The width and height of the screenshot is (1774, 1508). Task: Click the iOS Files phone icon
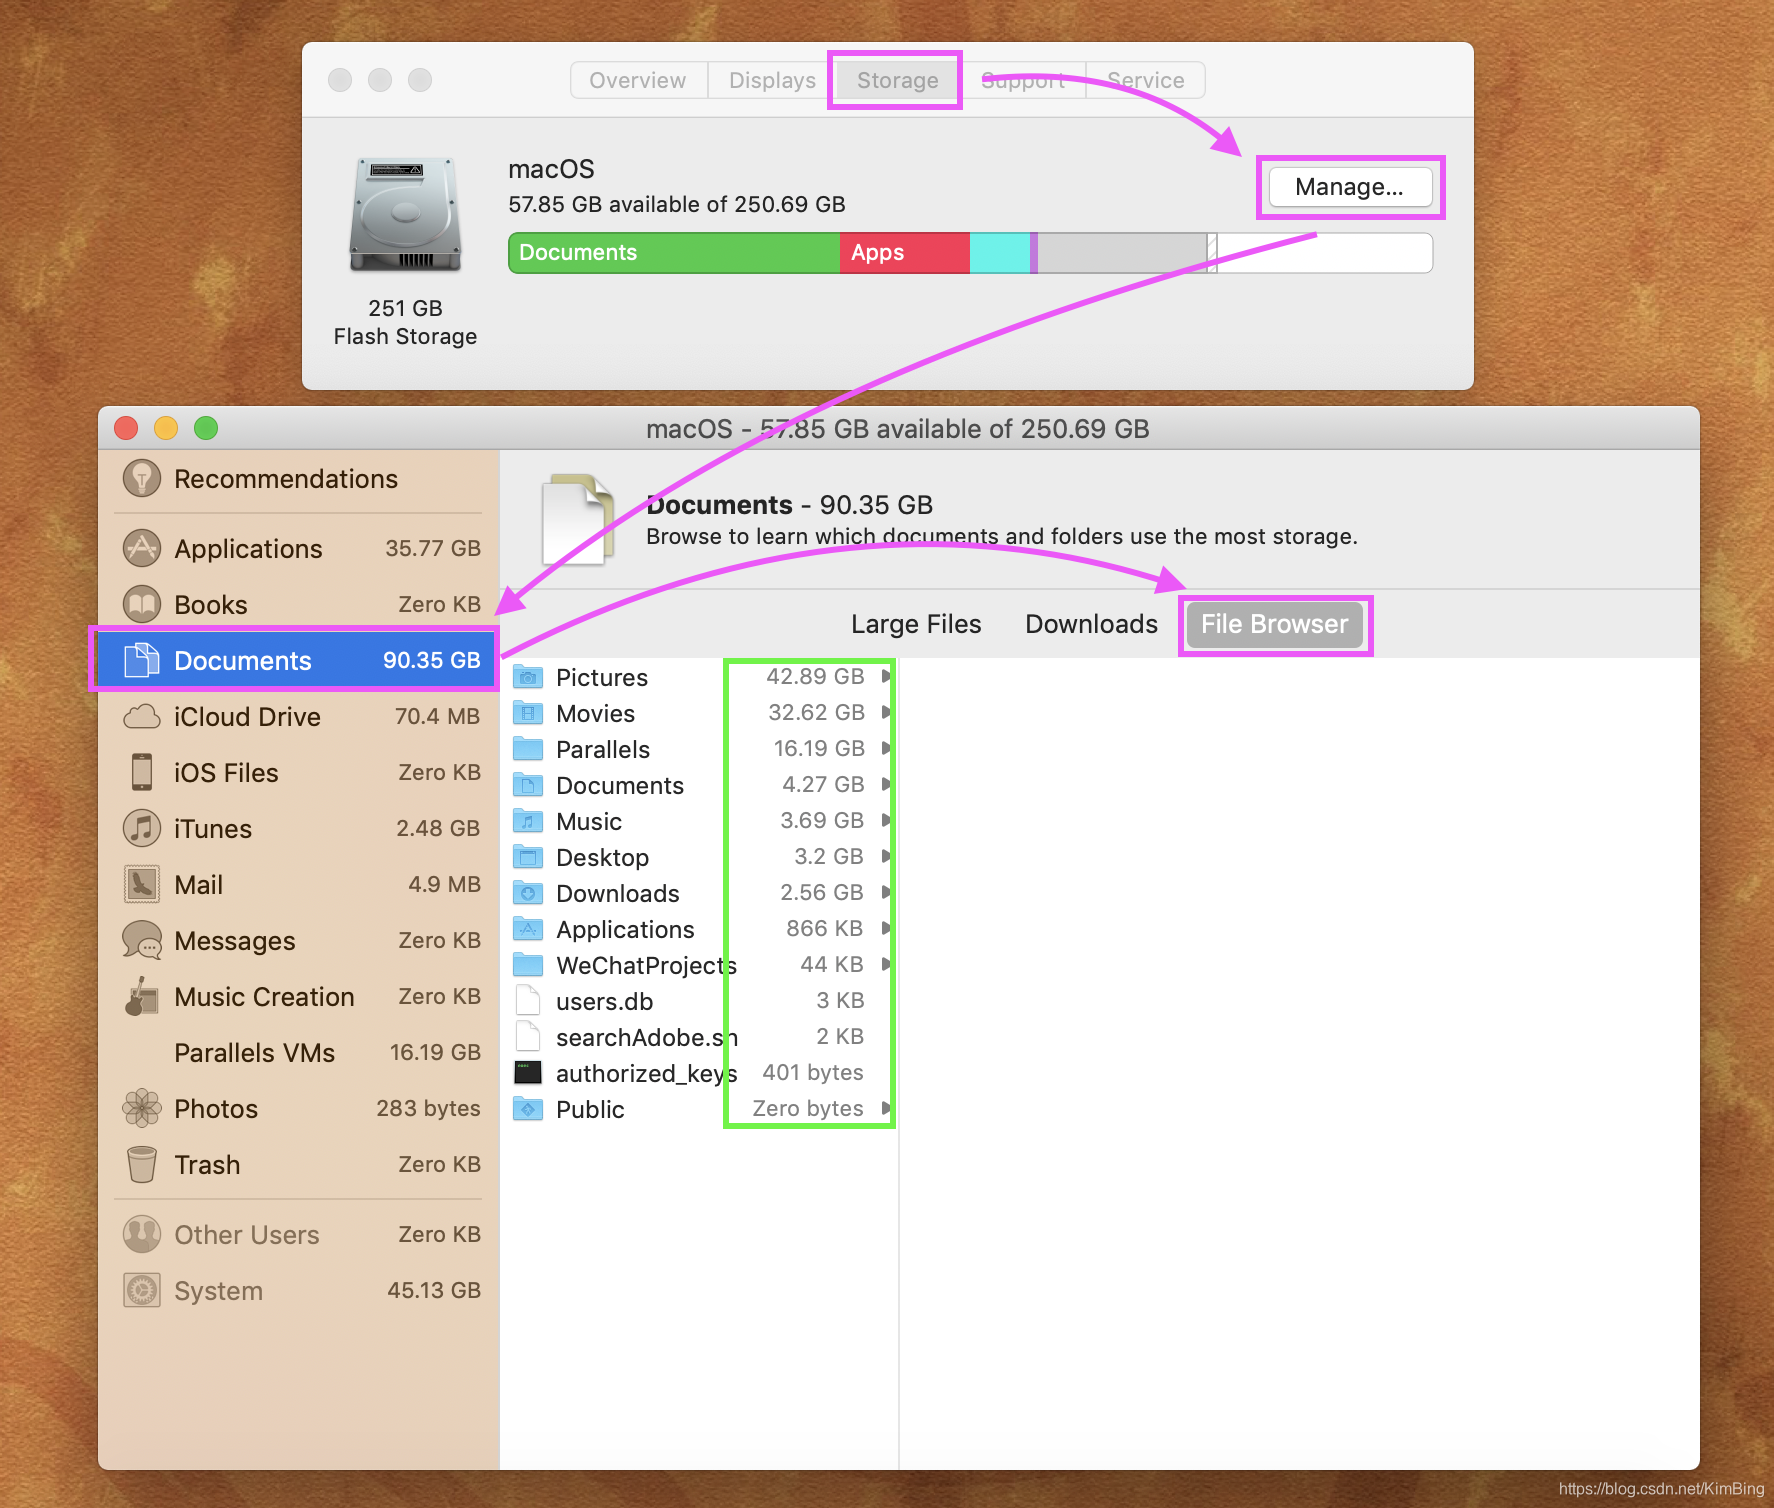(142, 772)
